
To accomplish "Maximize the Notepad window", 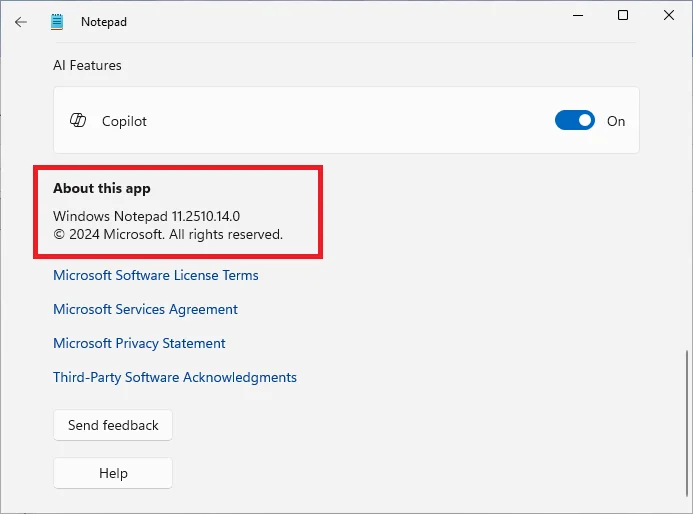I will point(623,15).
